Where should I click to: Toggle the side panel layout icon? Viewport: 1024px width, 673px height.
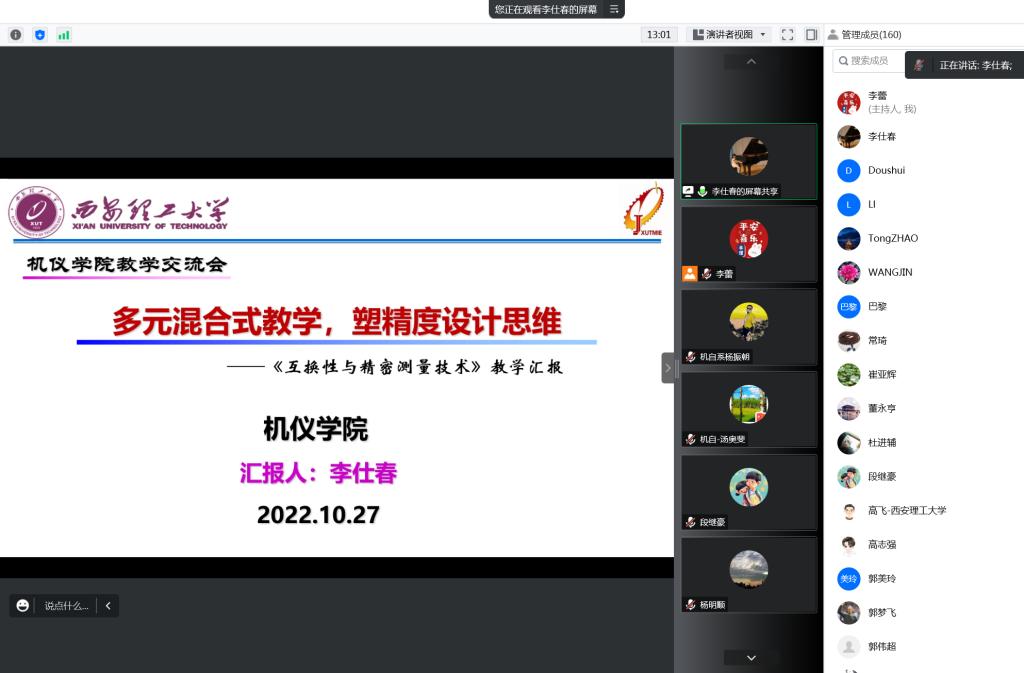(811, 35)
